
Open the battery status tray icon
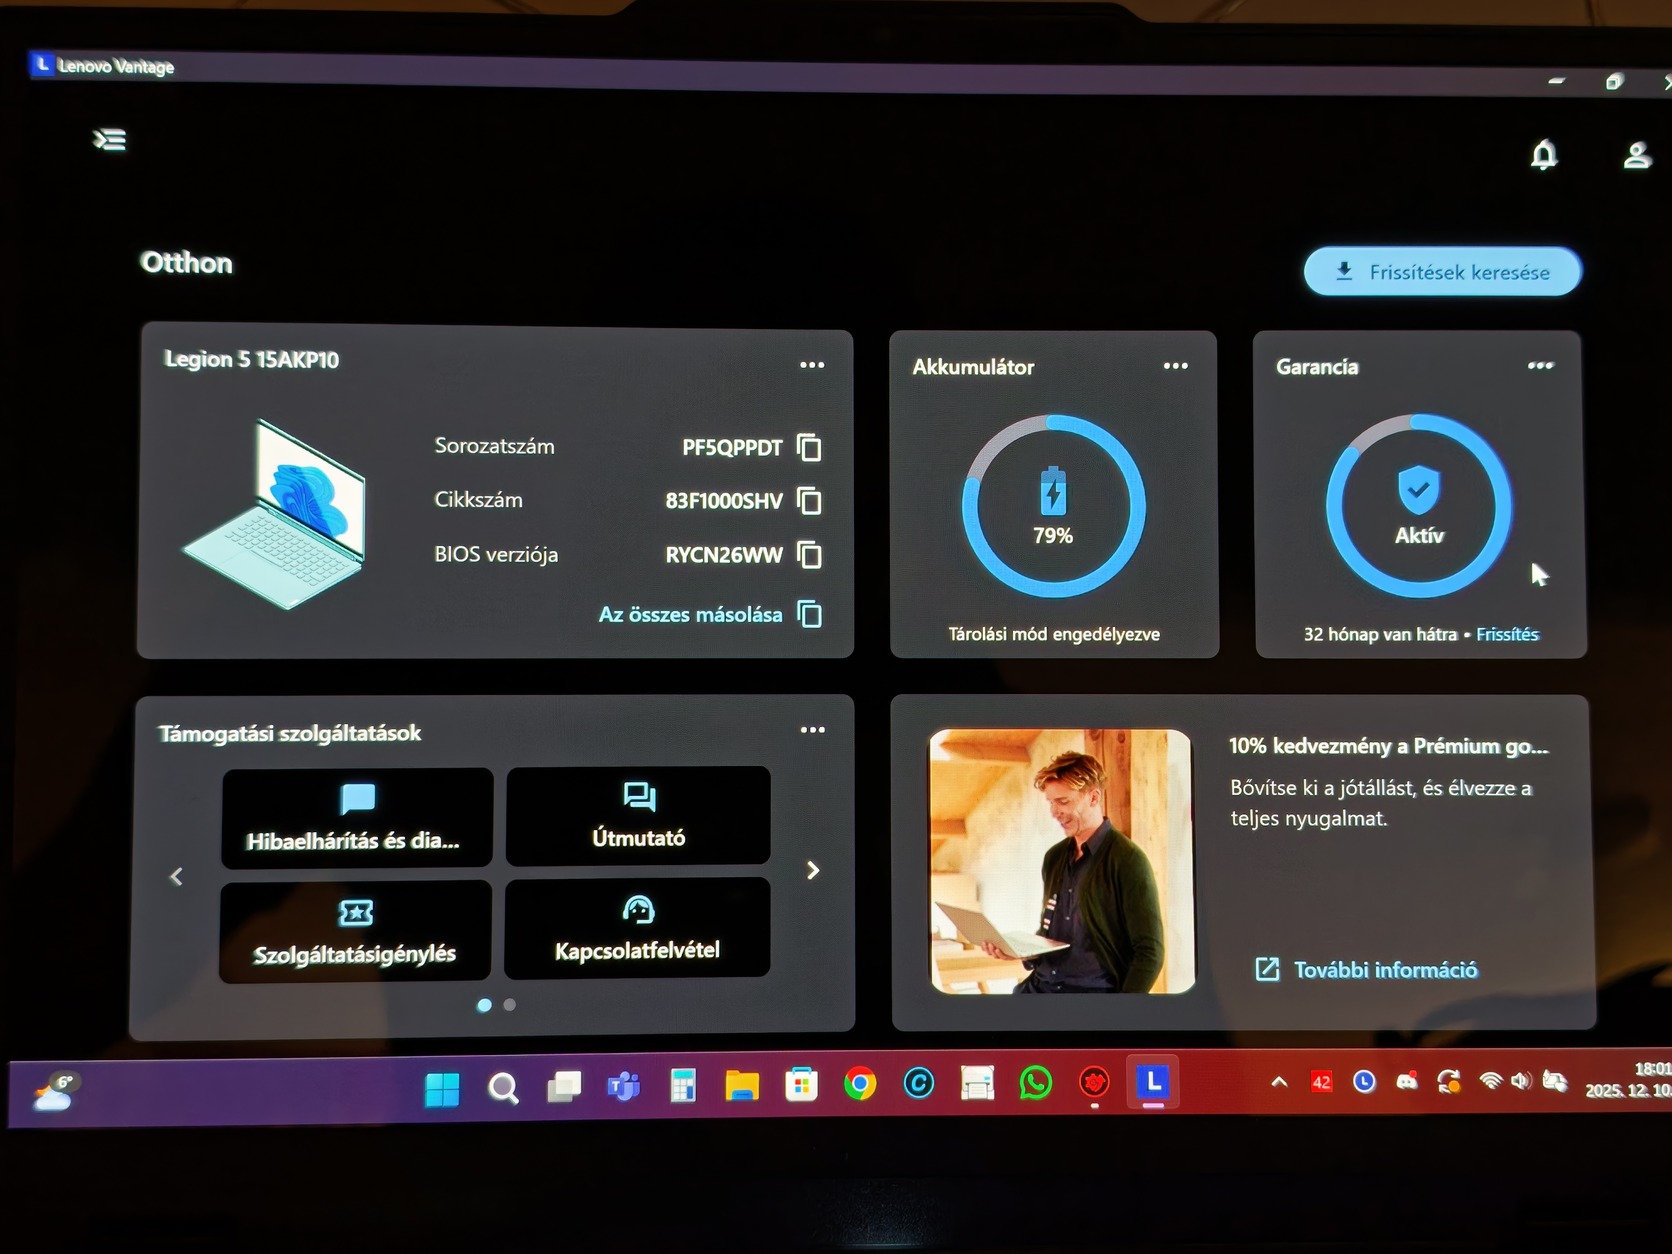pos(1555,1080)
